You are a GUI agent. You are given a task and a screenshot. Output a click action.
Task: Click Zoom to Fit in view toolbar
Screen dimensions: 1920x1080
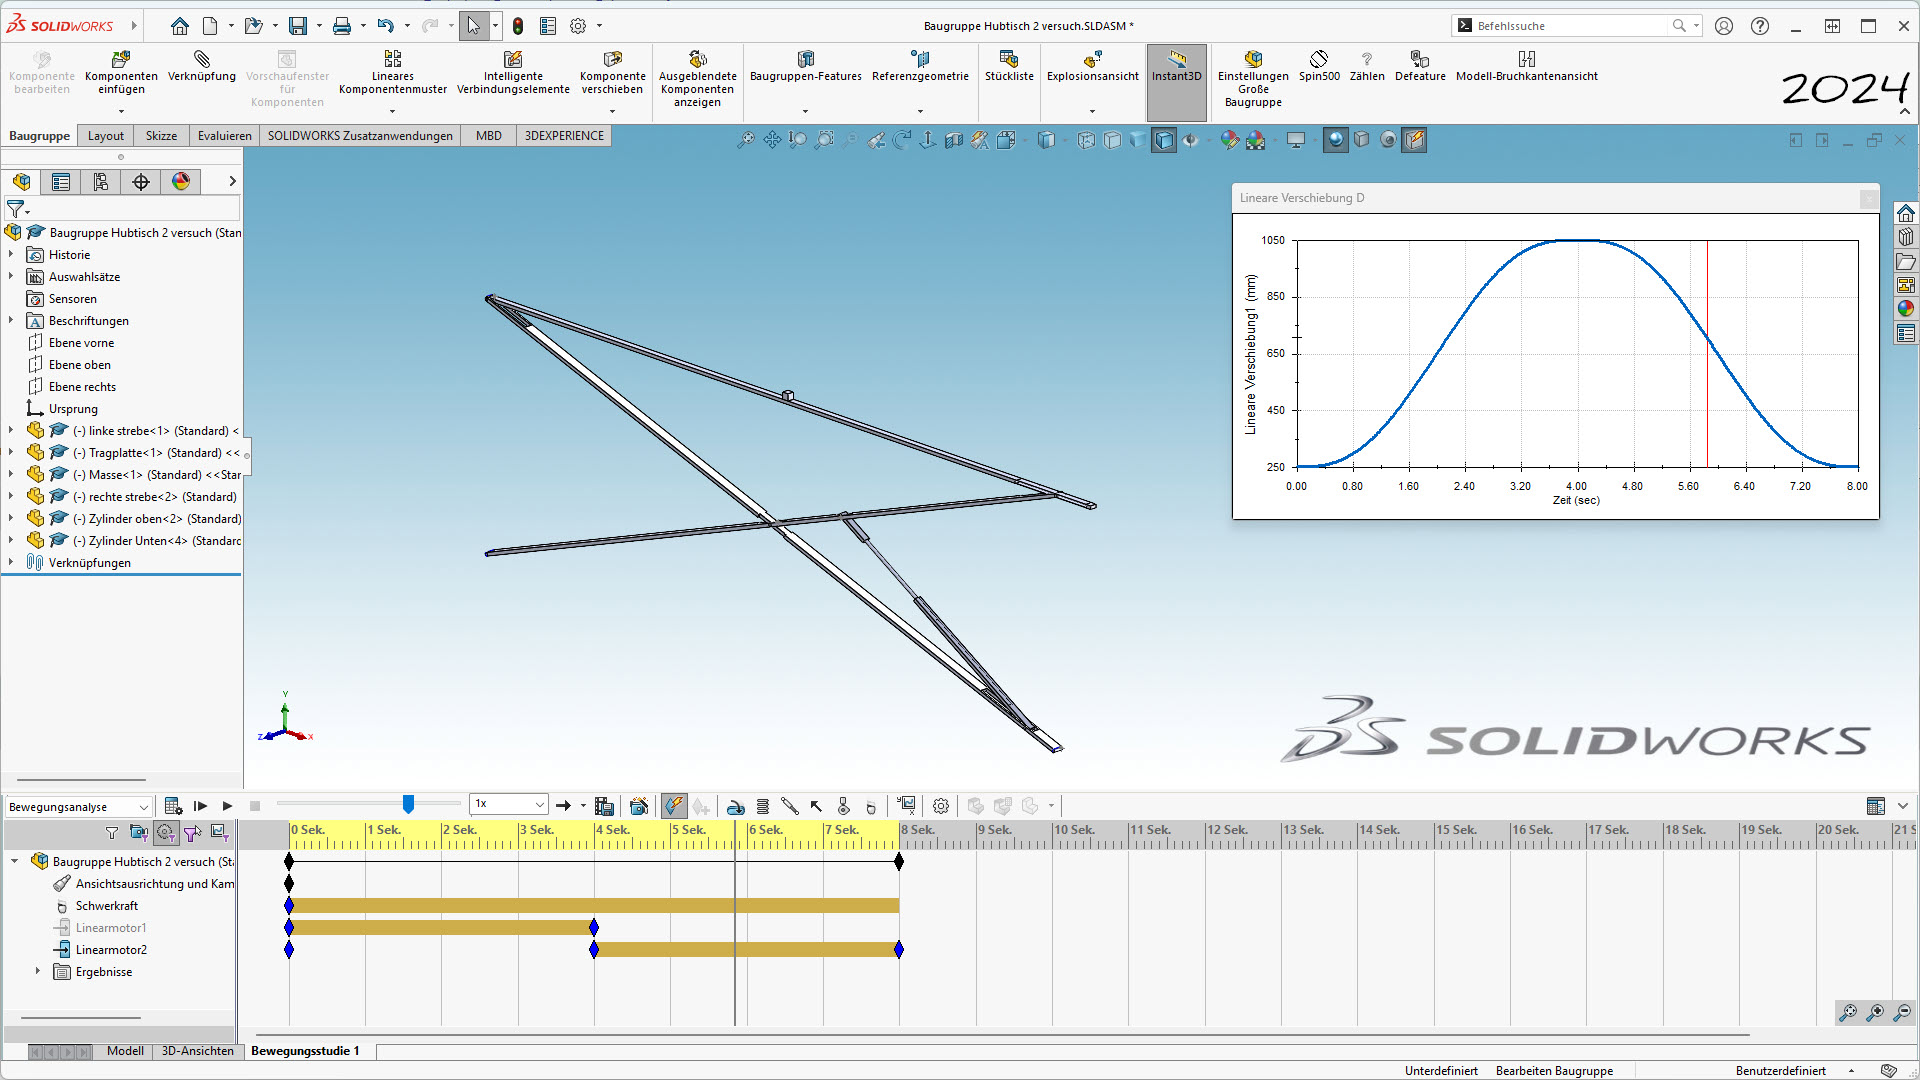coord(746,140)
